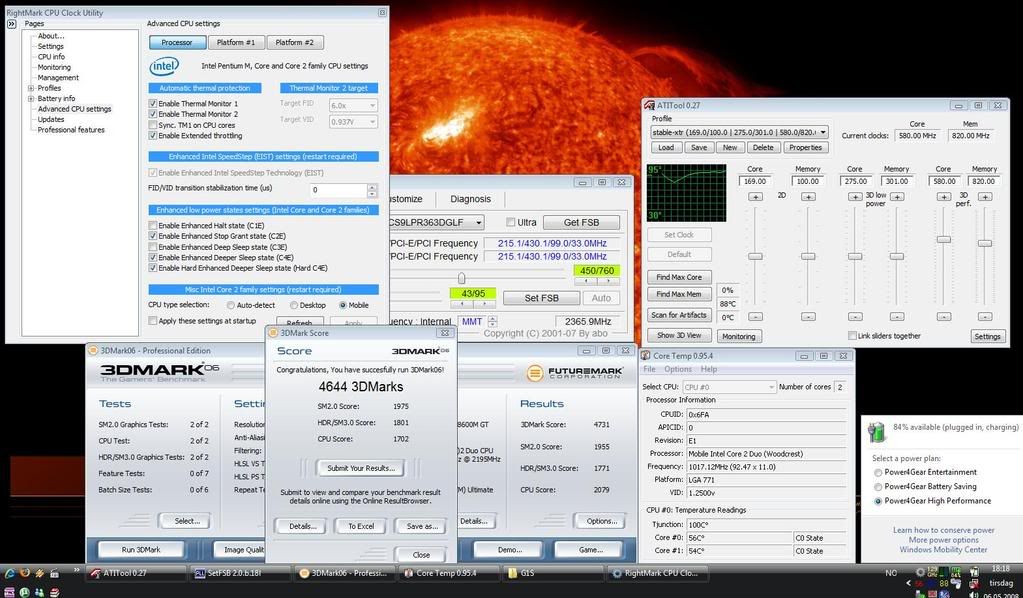Switch to Core Temp taskbar button
Screen dimensions: 1023x598
(x=444, y=573)
